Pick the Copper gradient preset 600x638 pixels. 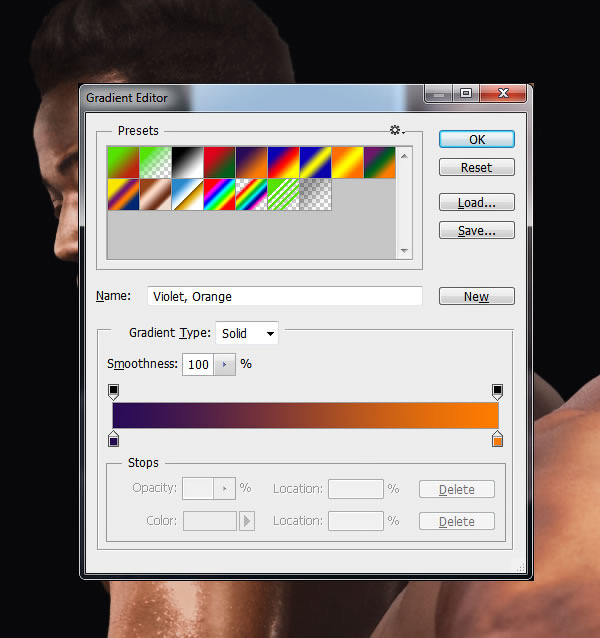(x=155, y=194)
